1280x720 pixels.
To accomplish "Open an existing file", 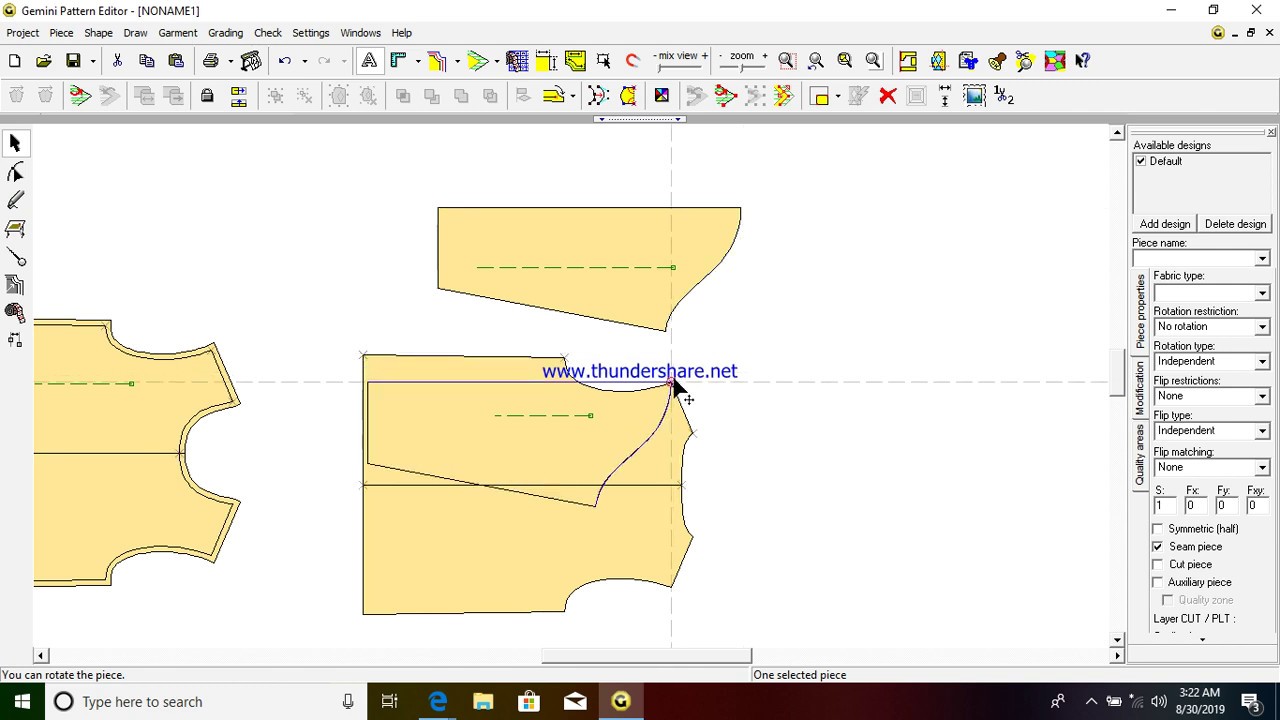I will [44, 61].
